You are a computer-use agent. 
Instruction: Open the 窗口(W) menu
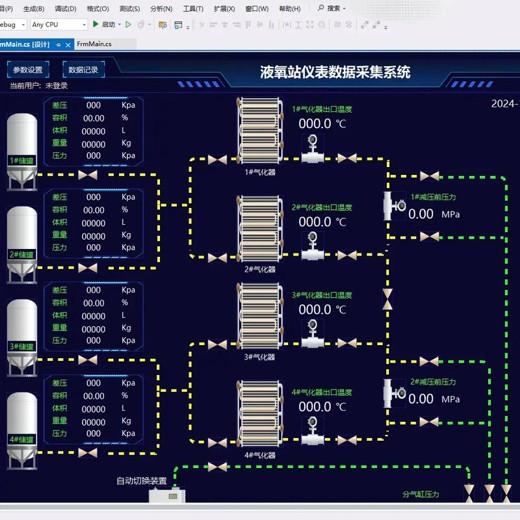pyautogui.click(x=257, y=9)
